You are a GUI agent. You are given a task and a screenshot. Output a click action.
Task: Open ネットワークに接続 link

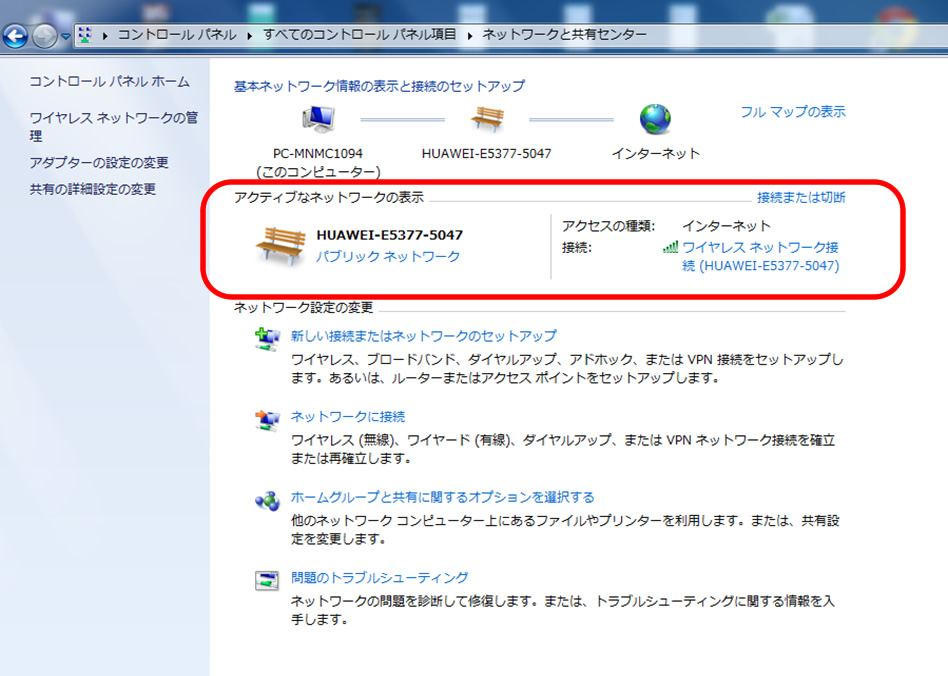pos(348,417)
